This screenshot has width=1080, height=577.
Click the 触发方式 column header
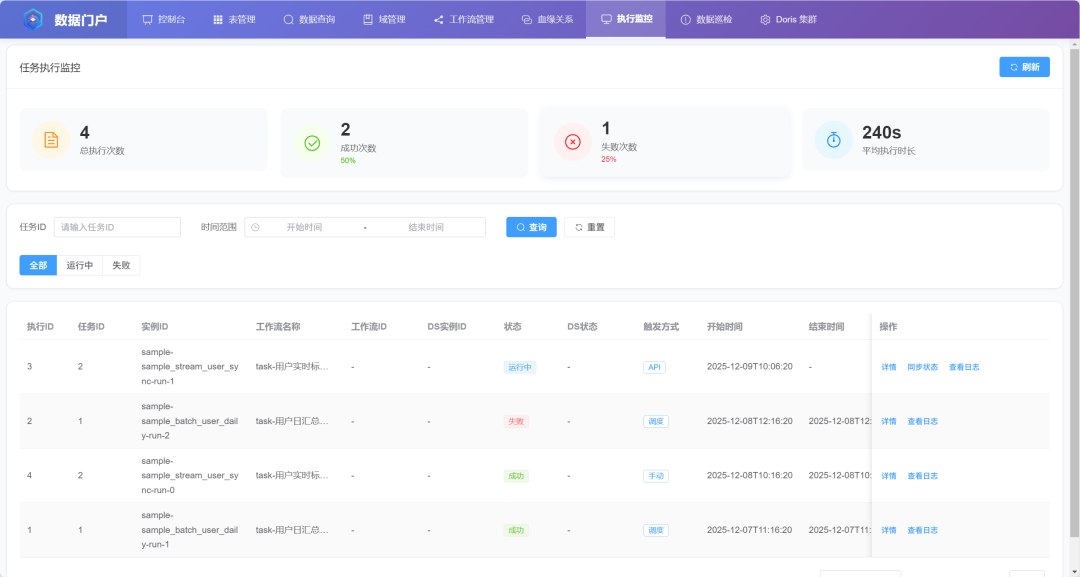tap(661, 326)
